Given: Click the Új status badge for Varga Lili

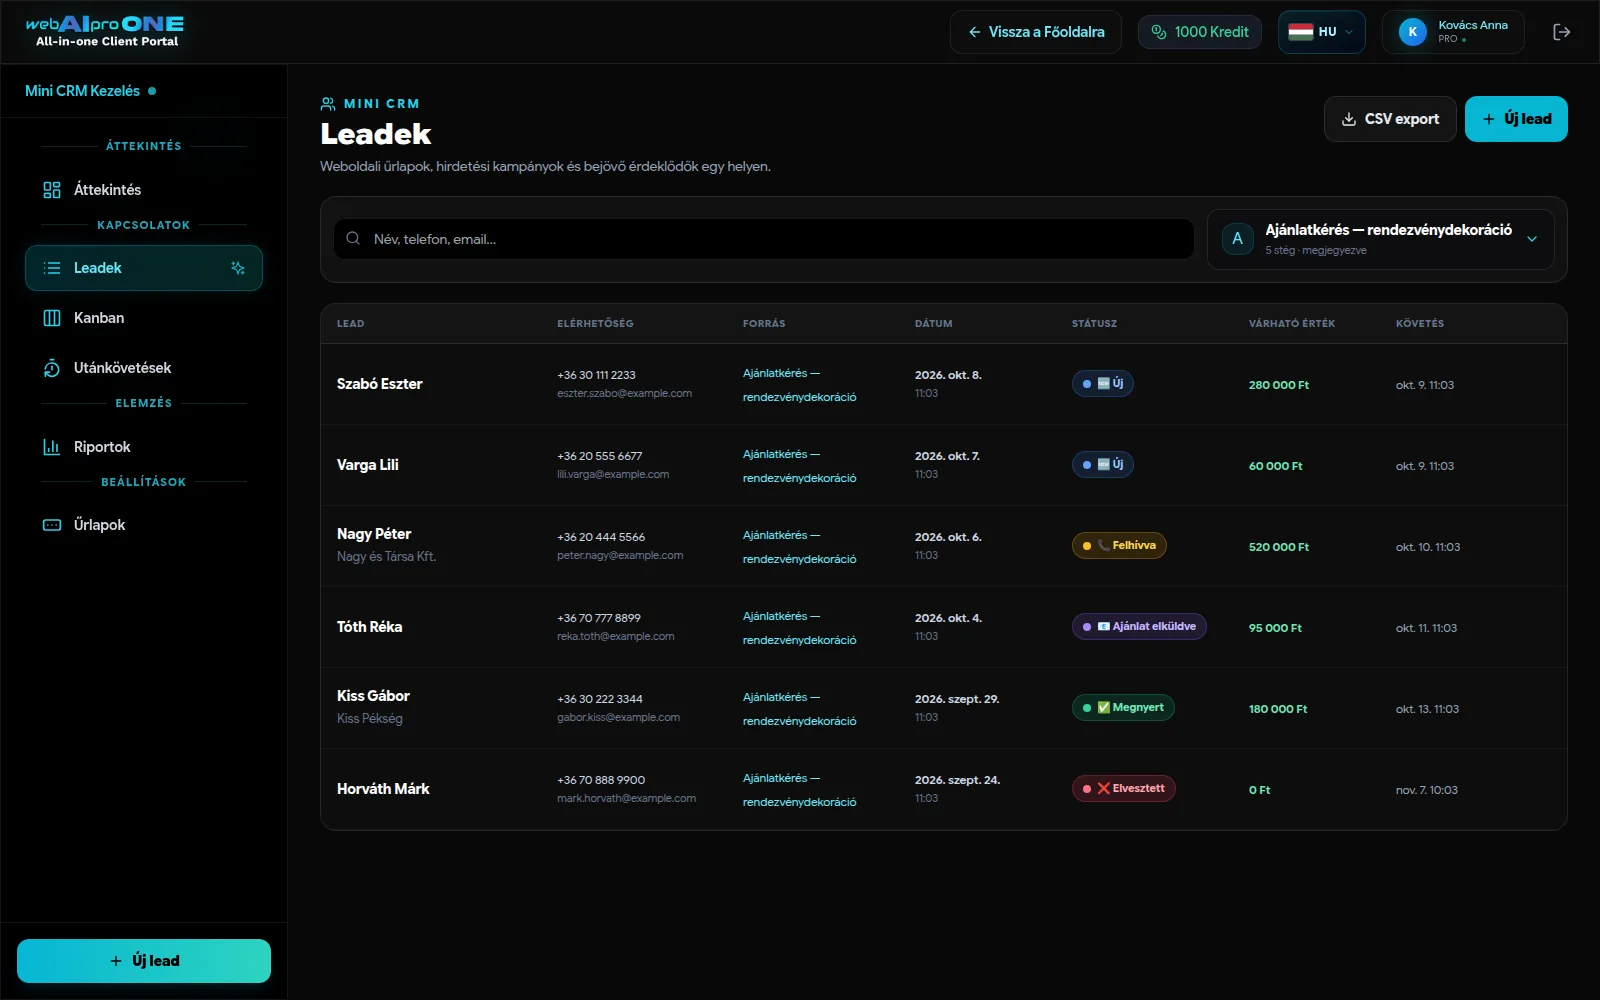Looking at the screenshot, I should [x=1102, y=465].
